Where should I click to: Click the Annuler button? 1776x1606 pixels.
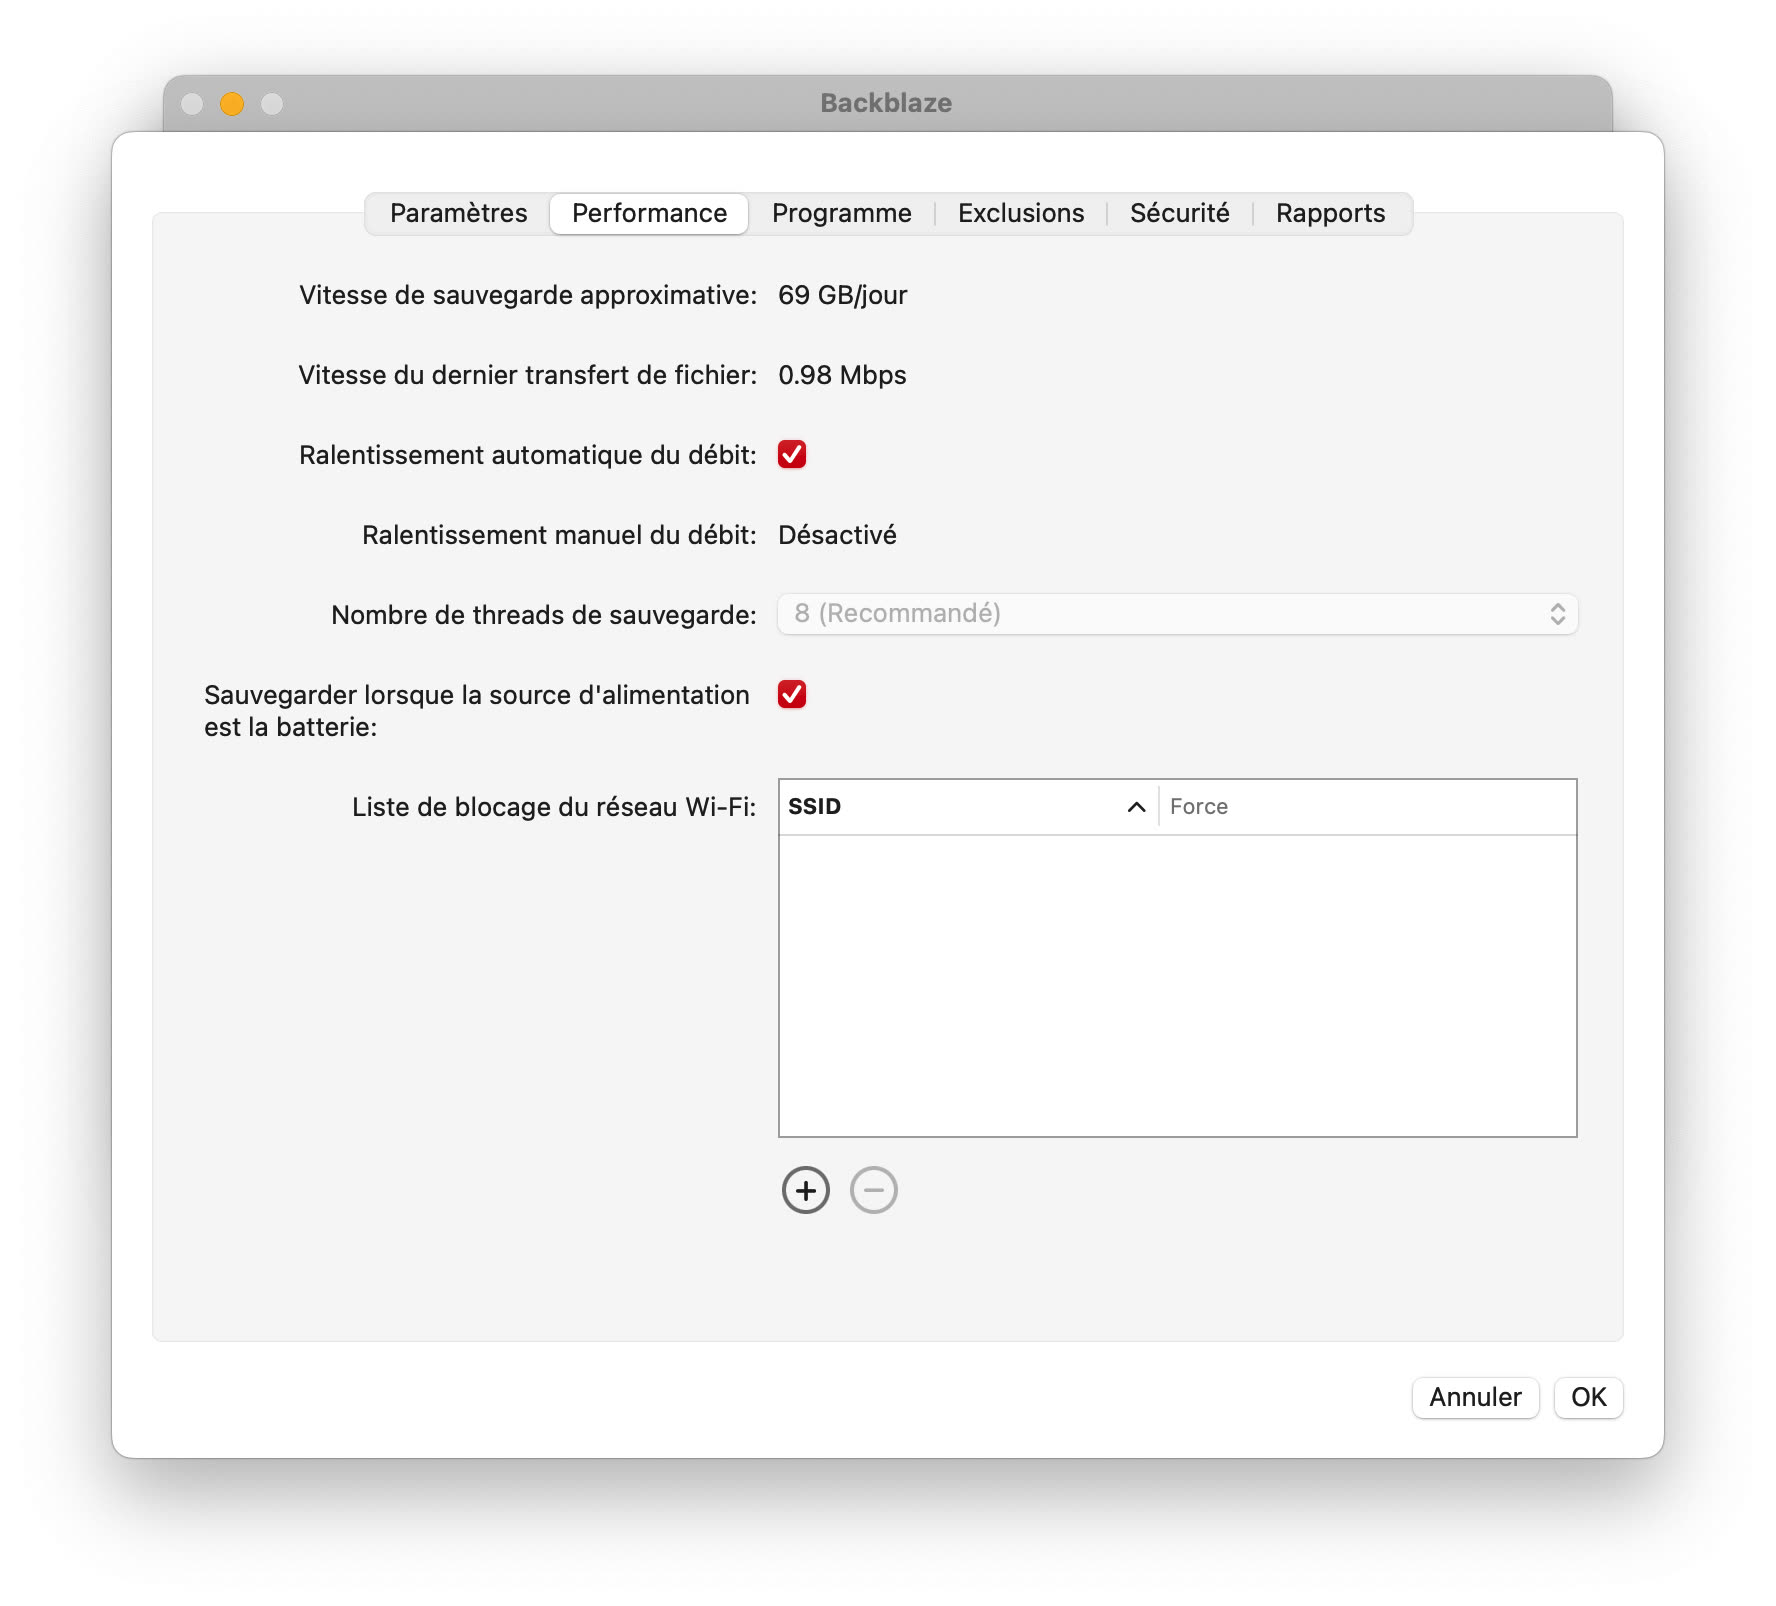coord(1475,1397)
